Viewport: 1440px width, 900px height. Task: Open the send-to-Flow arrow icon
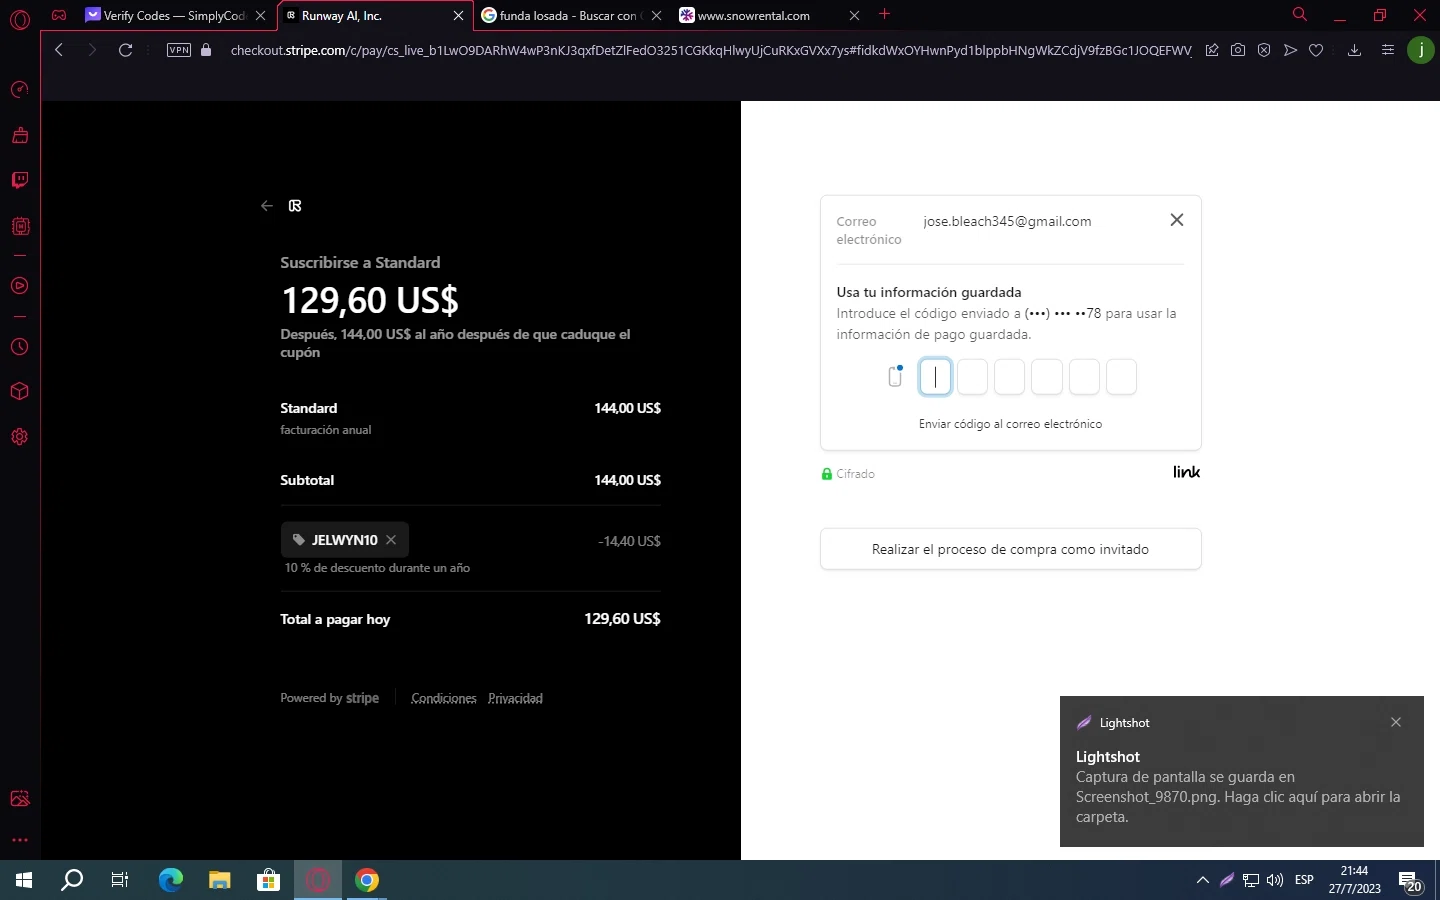click(1290, 50)
